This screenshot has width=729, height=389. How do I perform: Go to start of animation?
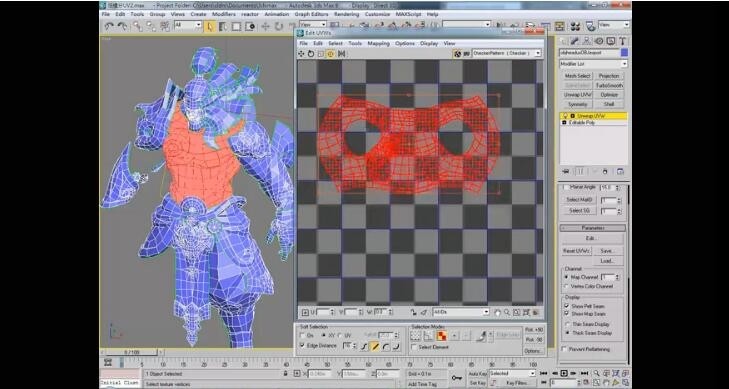[x=543, y=373]
